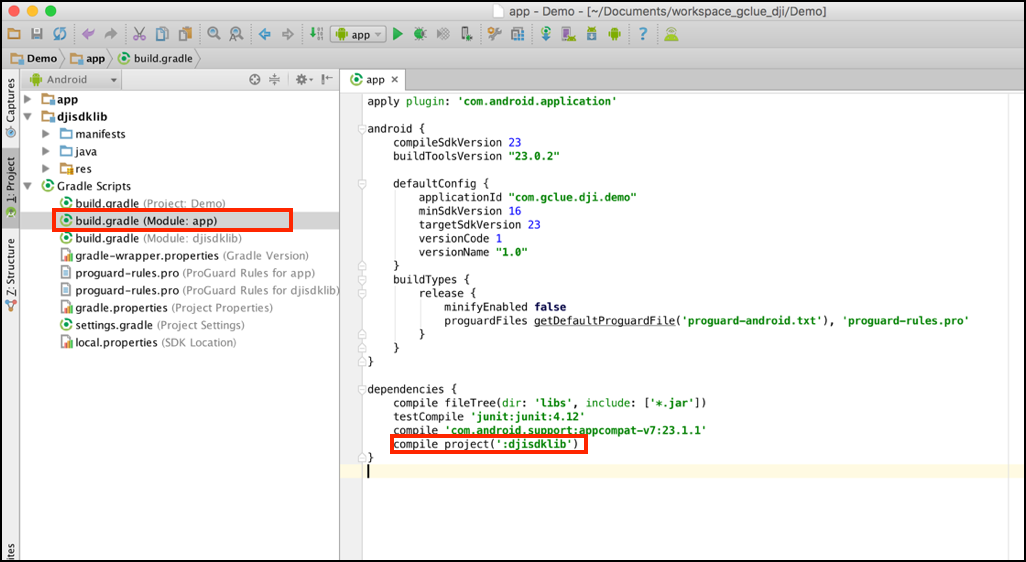
Task: Click the Undo arrow icon
Action: click(87, 34)
